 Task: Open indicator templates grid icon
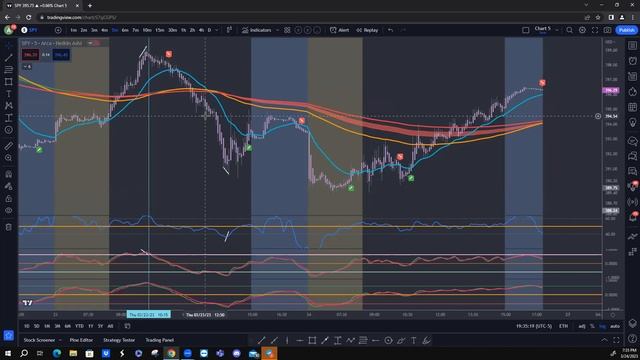tap(287, 30)
